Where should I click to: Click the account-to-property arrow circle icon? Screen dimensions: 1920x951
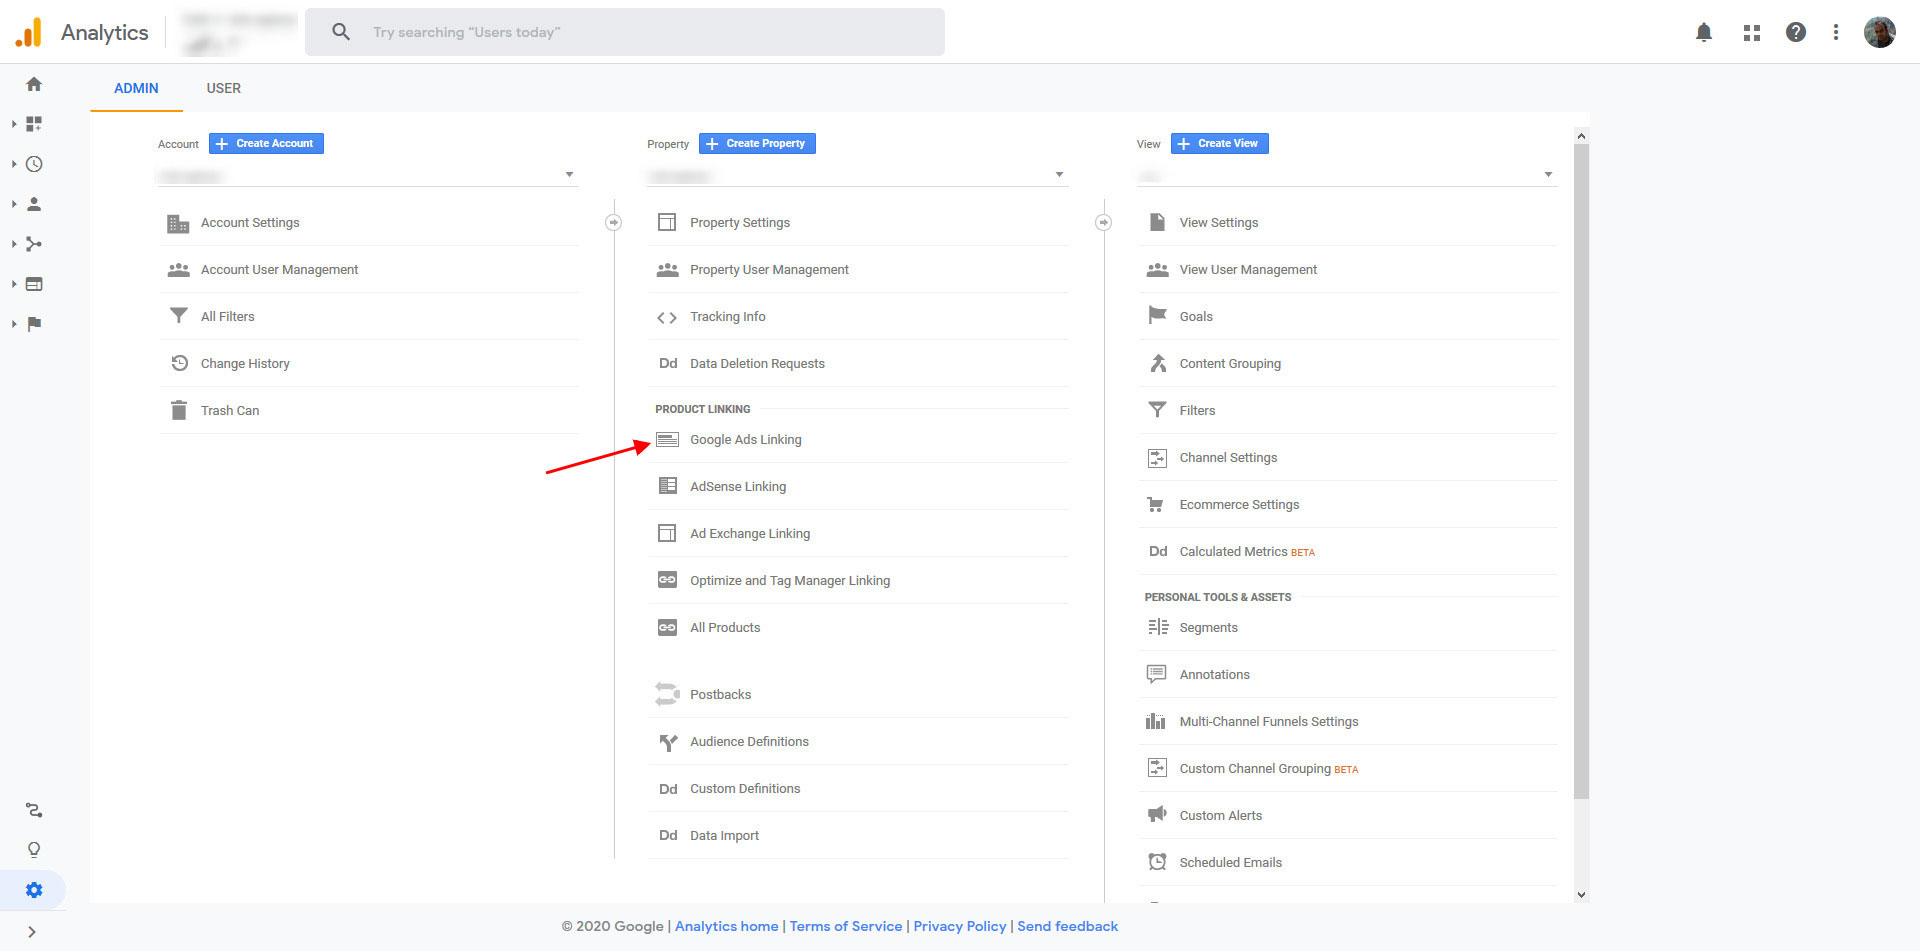(x=614, y=222)
